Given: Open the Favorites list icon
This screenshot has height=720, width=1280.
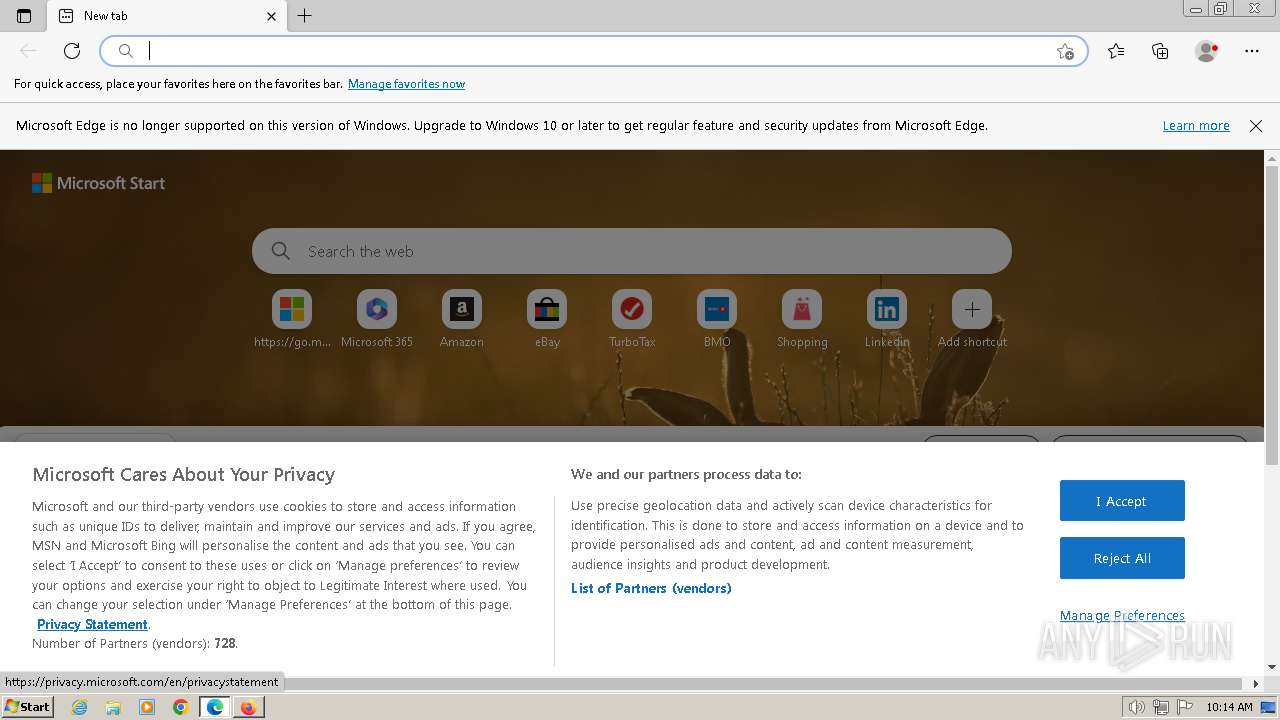Looking at the screenshot, I should coord(1116,51).
